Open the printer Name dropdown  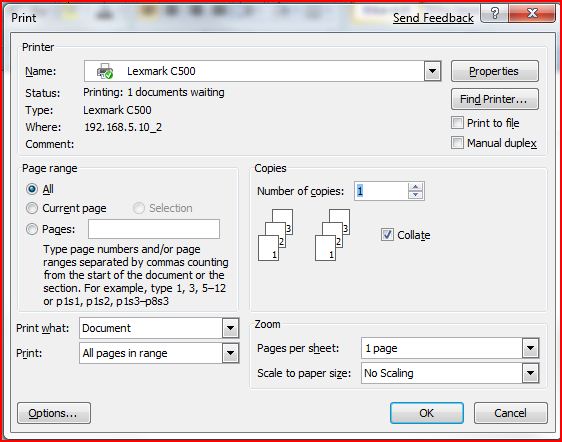coord(433,71)
